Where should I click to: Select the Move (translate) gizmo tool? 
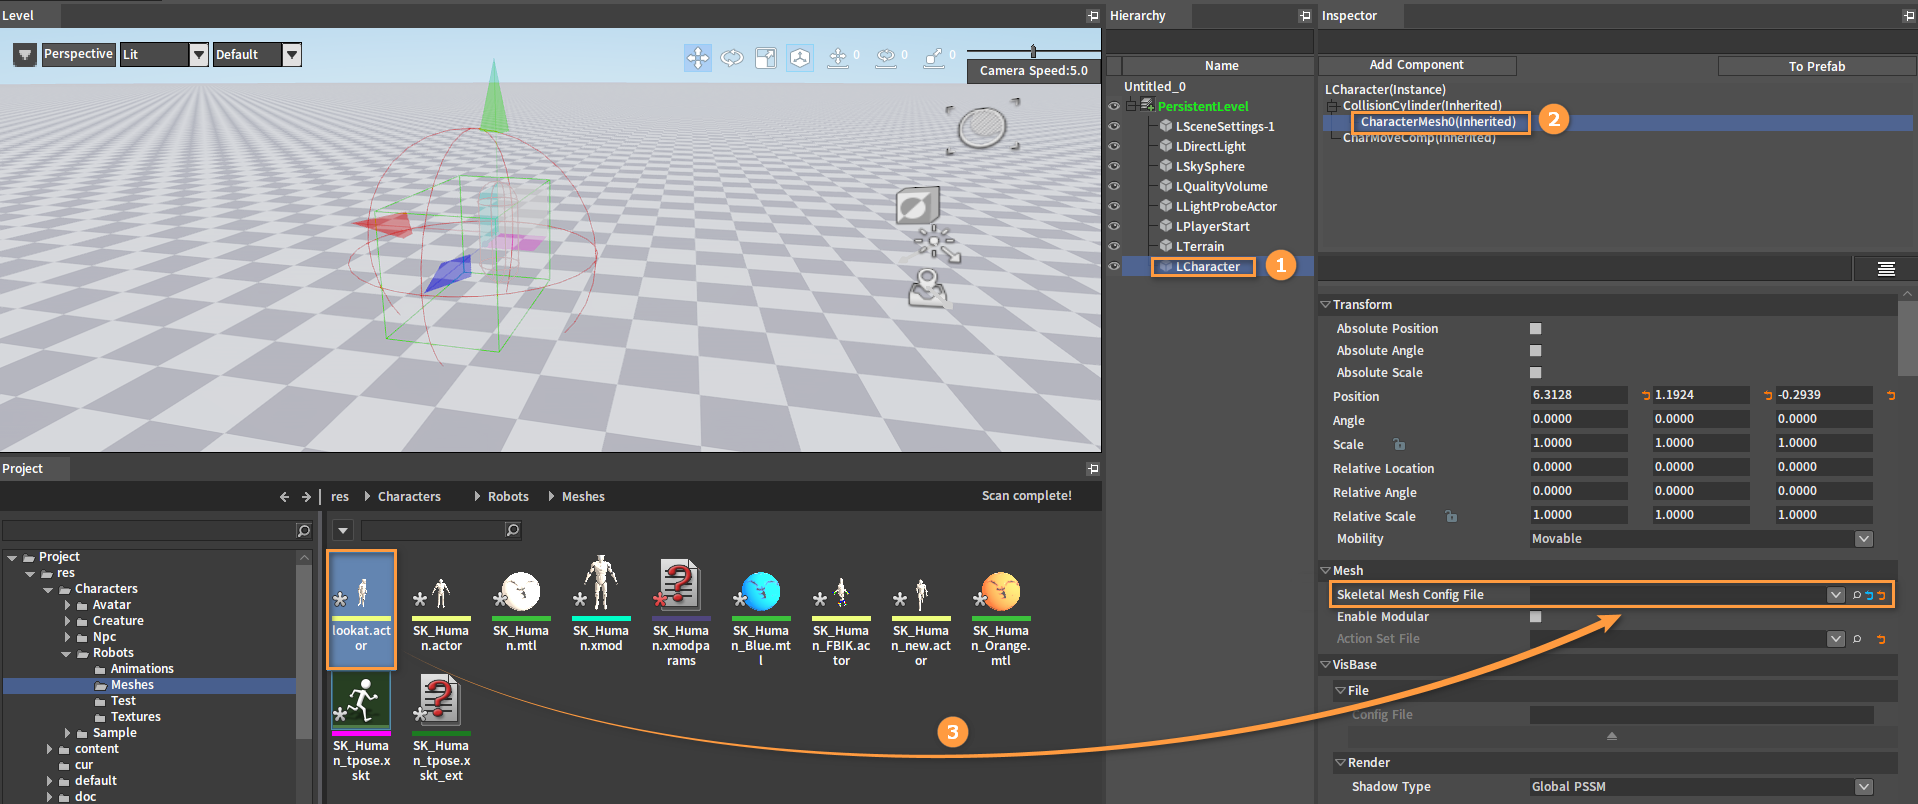(698, 58)
